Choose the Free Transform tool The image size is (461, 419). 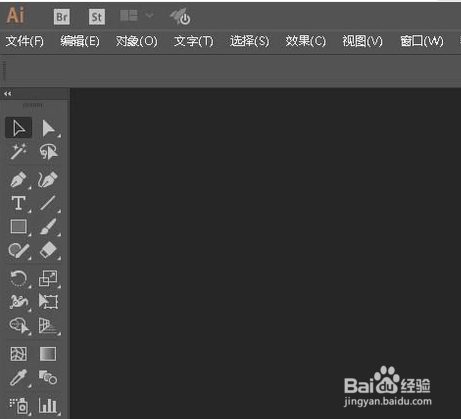pyautogui.click(x=49, y=302)
